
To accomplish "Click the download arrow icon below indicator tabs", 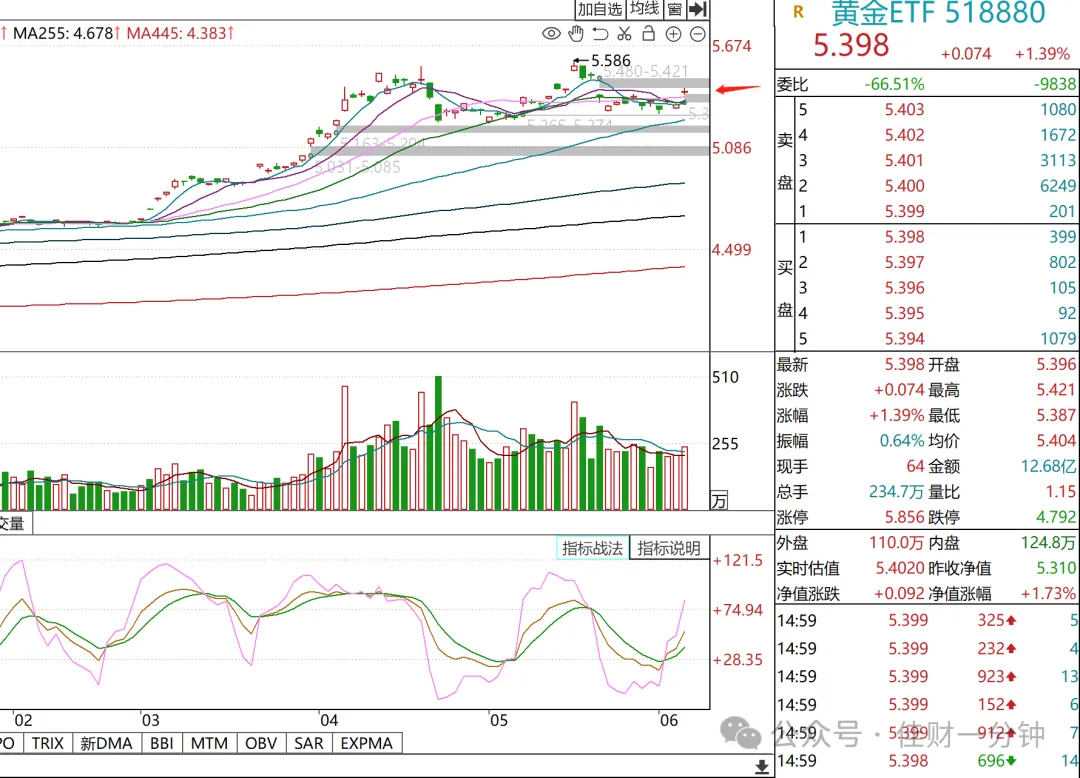I will click(762, 766).
